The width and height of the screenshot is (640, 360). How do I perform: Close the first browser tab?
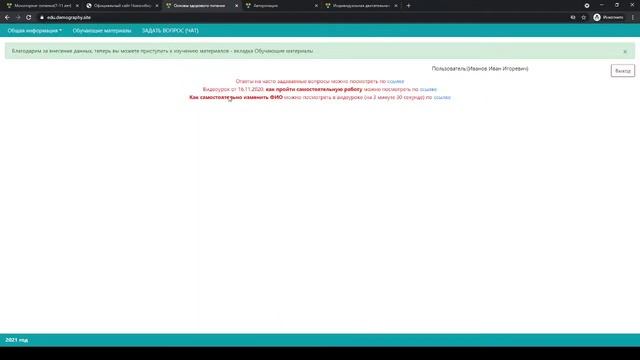point(77,6)
